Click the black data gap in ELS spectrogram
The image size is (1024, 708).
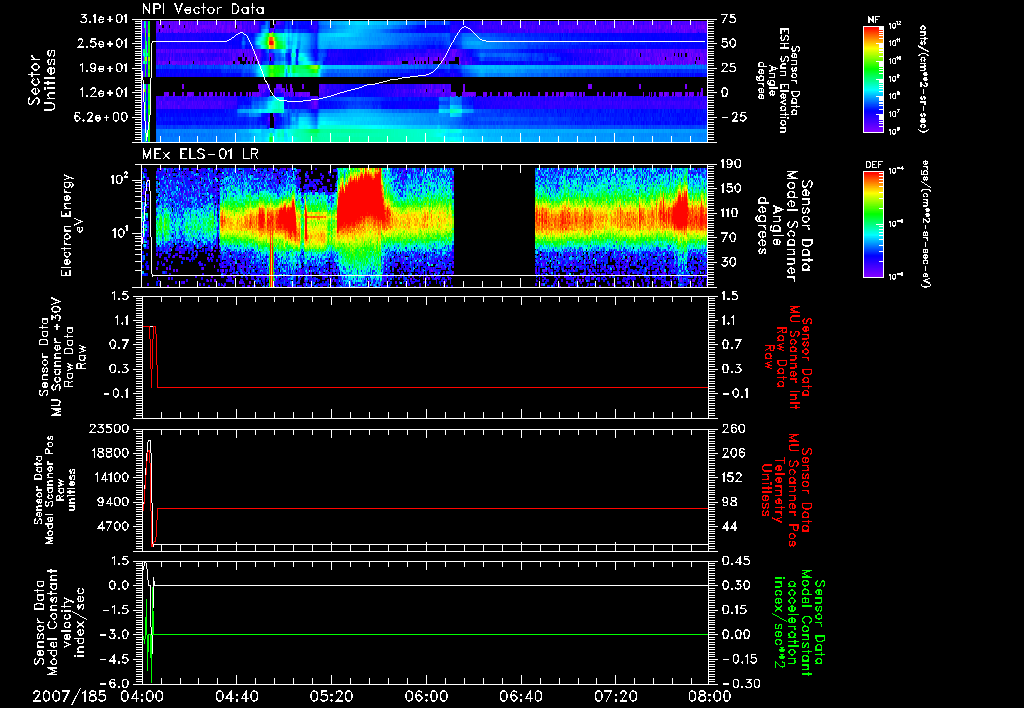point(494,227)
